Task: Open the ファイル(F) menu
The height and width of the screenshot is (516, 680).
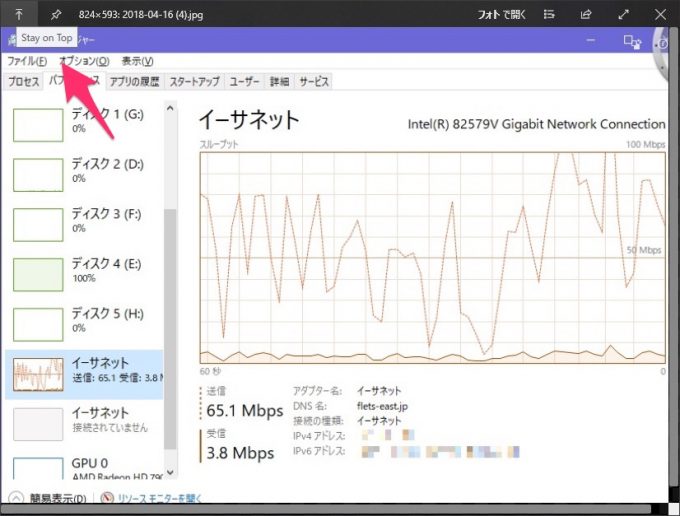Action: (27, 61)
